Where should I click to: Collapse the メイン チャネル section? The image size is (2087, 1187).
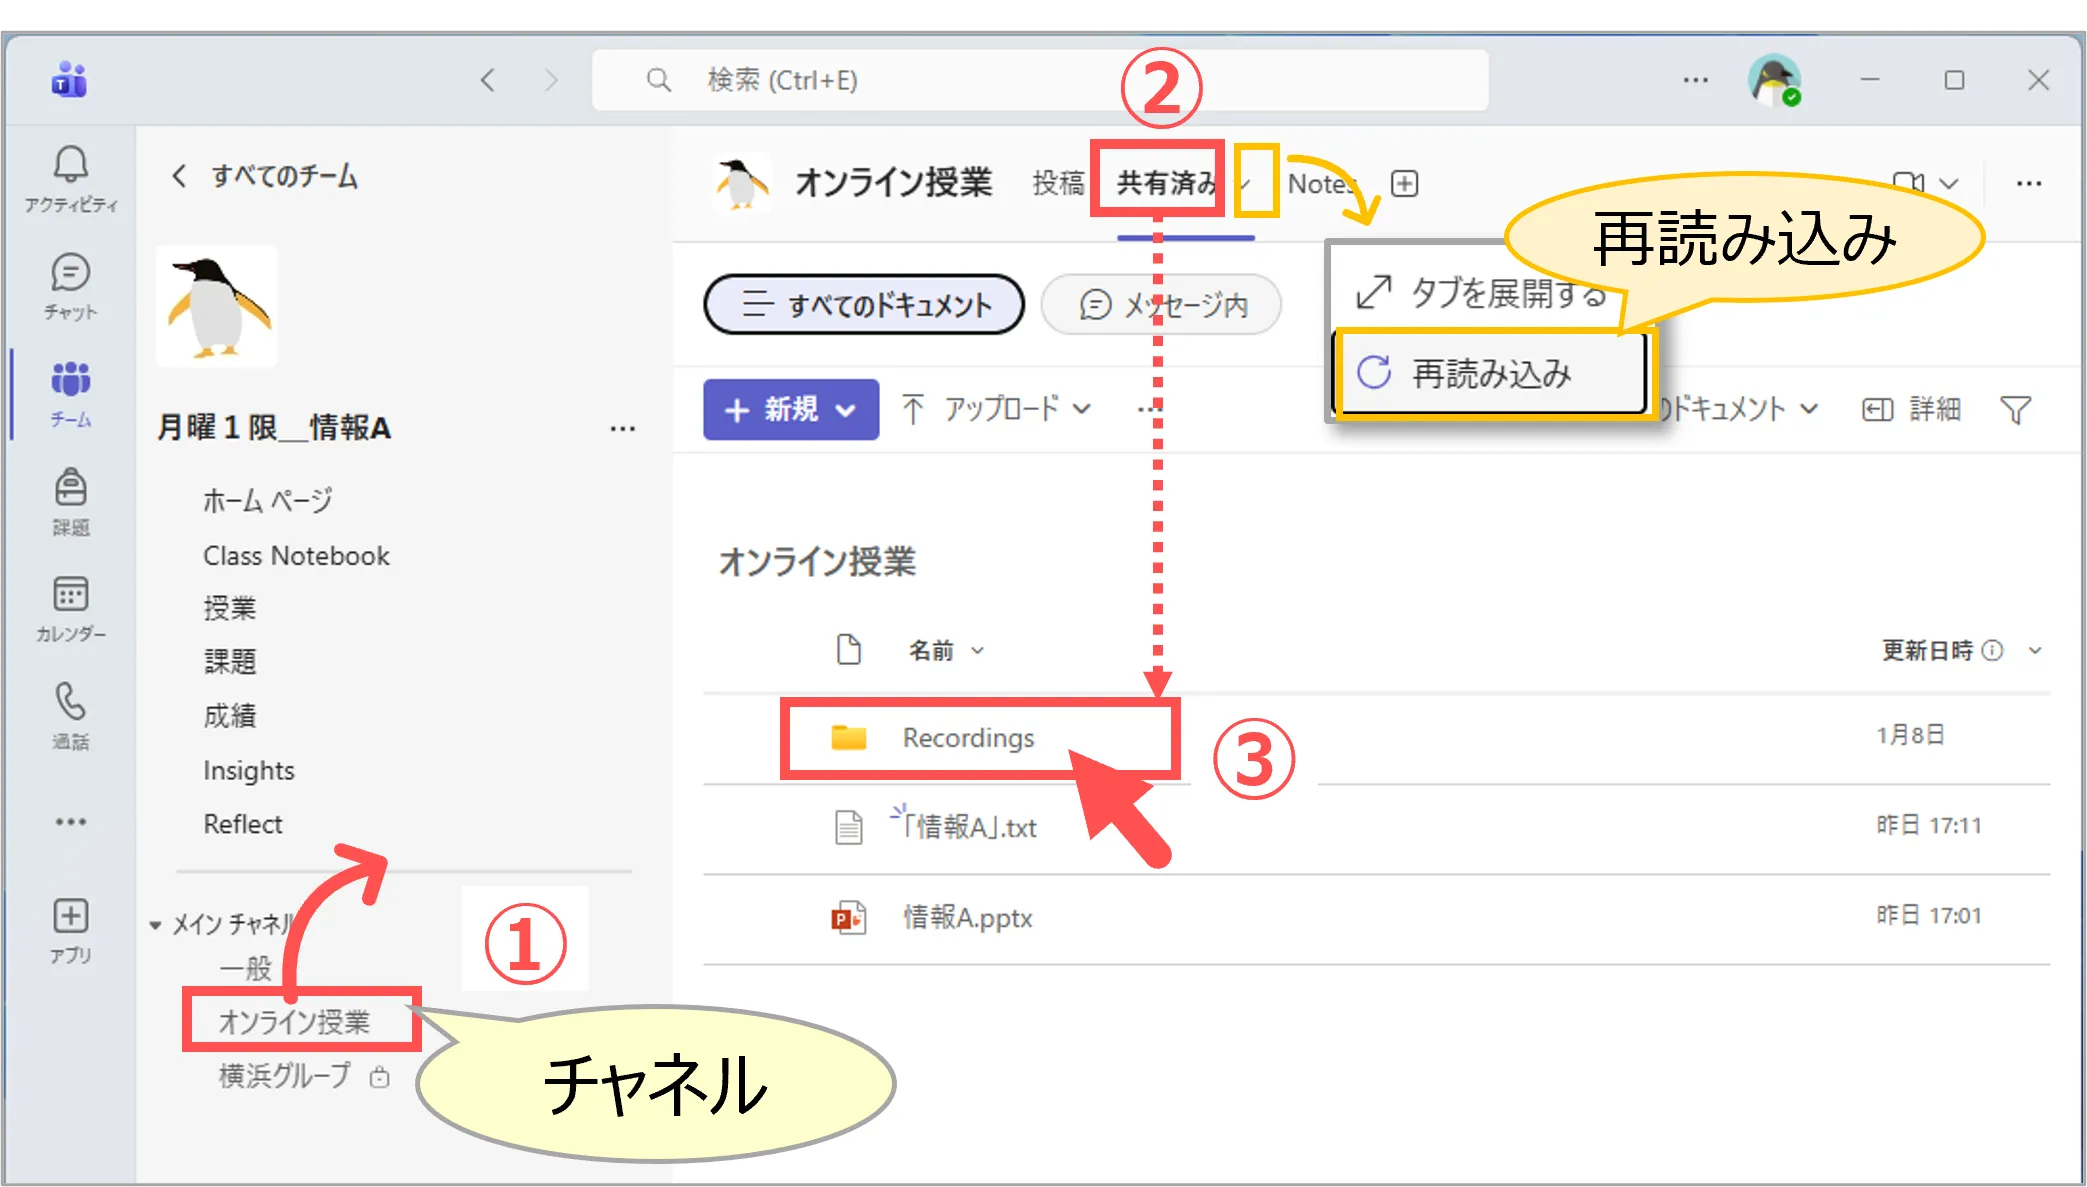[155, 925]
